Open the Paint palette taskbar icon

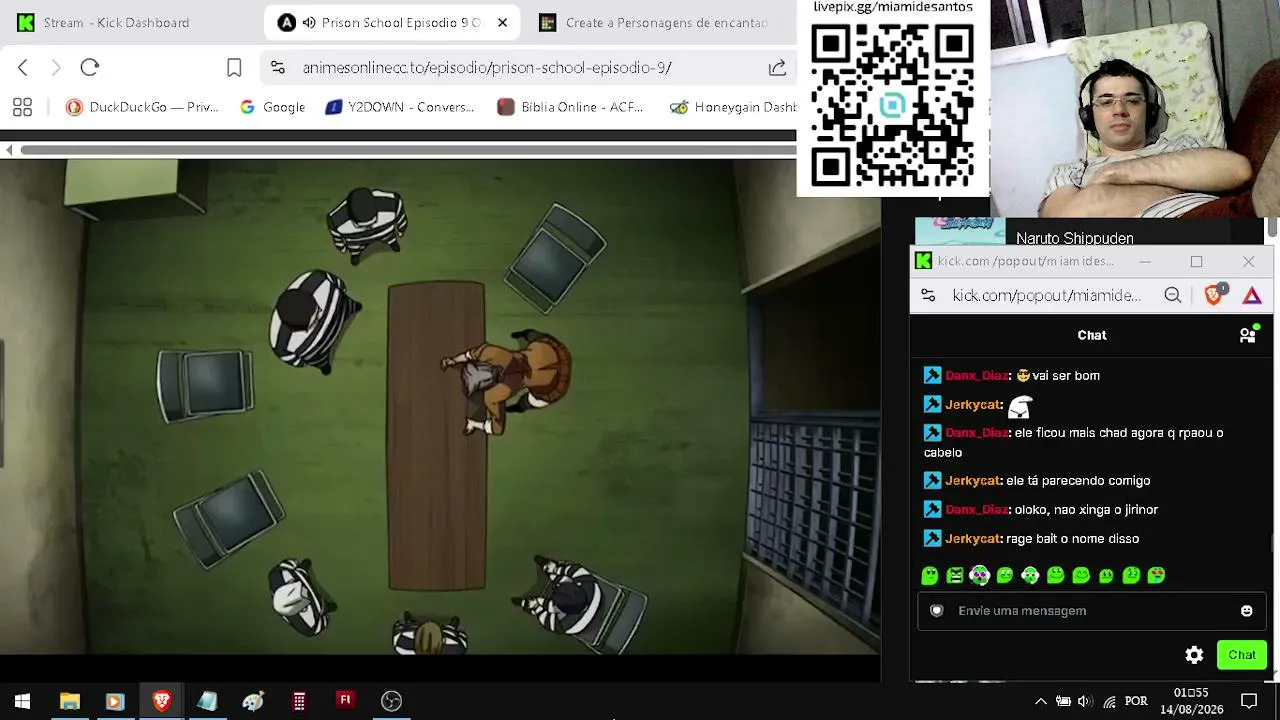(253, 701)
